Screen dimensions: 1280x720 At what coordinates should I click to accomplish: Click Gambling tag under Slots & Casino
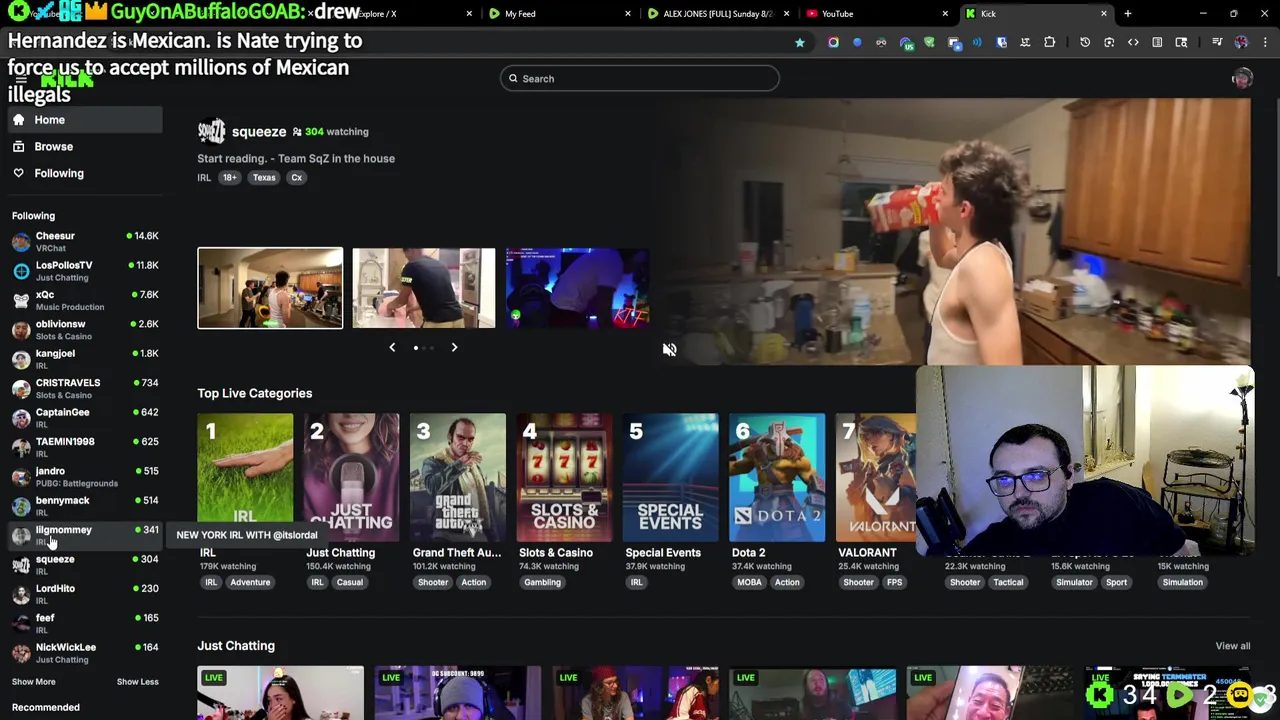coord(542,583)
